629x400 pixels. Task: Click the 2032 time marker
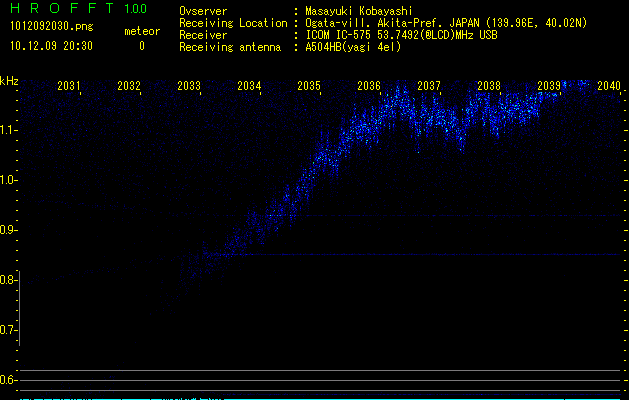click(x=129, y=85)
